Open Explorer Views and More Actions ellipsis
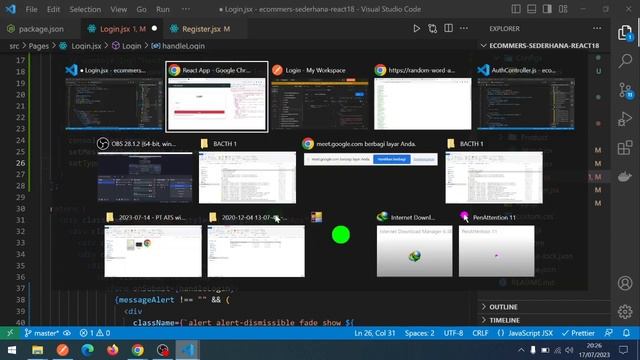Screen dimensions: 640x360 [x=597, y=28]
